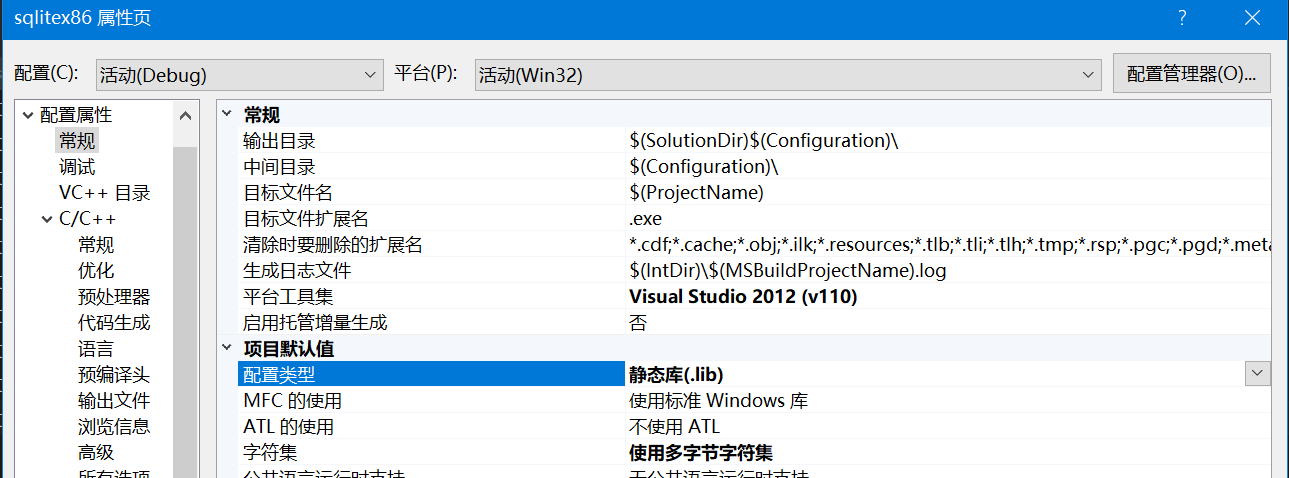Screen dimensions: 1289x478
Task: Close the sqlitex86 属性页 dialog
Action: click(x=1252, y=18)
